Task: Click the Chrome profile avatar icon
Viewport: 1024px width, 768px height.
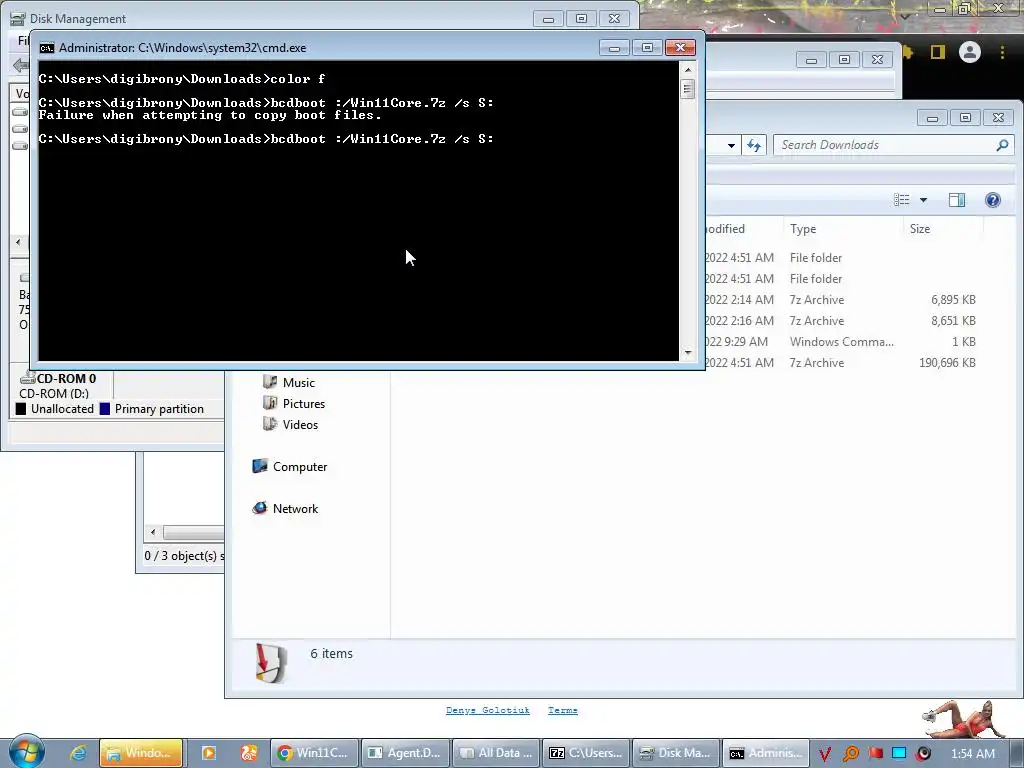Action: pyautogui.click(x=970, y=52)
